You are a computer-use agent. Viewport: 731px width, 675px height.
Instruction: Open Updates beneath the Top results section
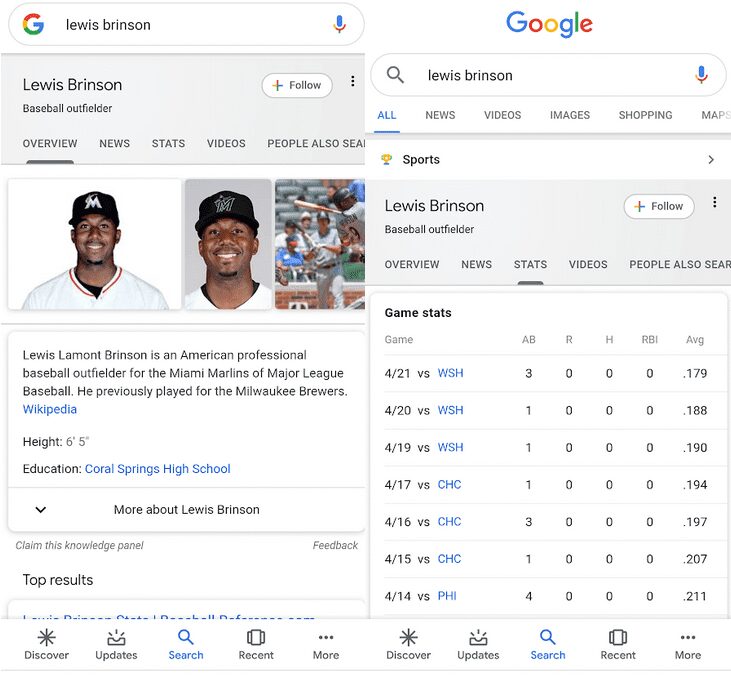tap(116, 644)
